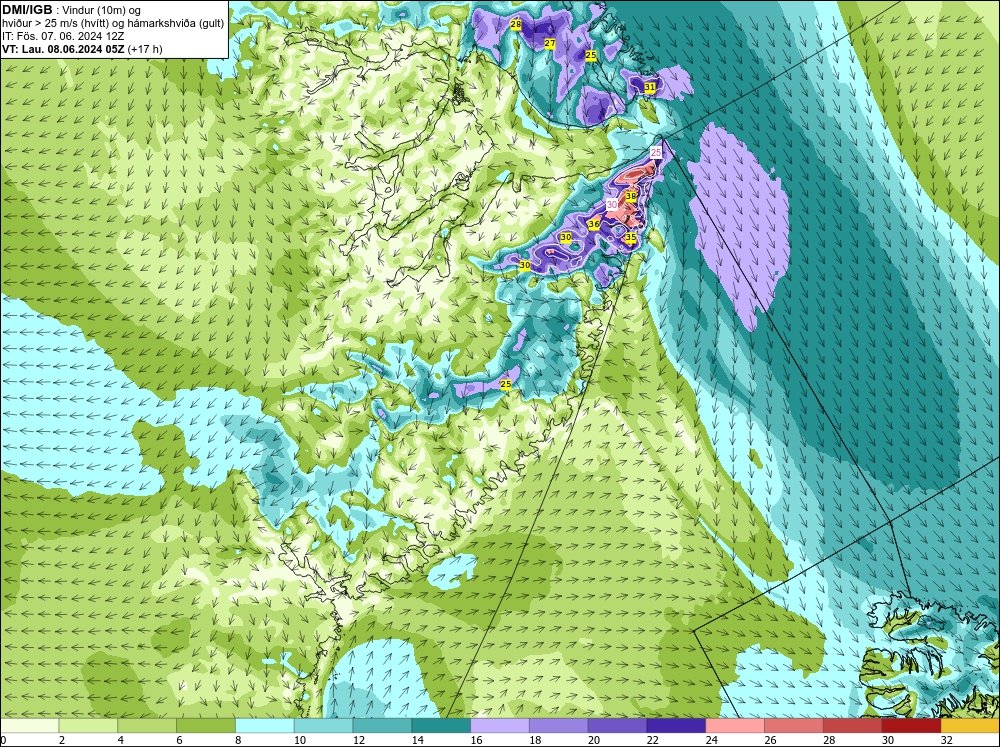Pick the 4–6 m/s green legend swatch
Image resolution: width=1000 pixels, height=747 pixels.
[147, 726]
